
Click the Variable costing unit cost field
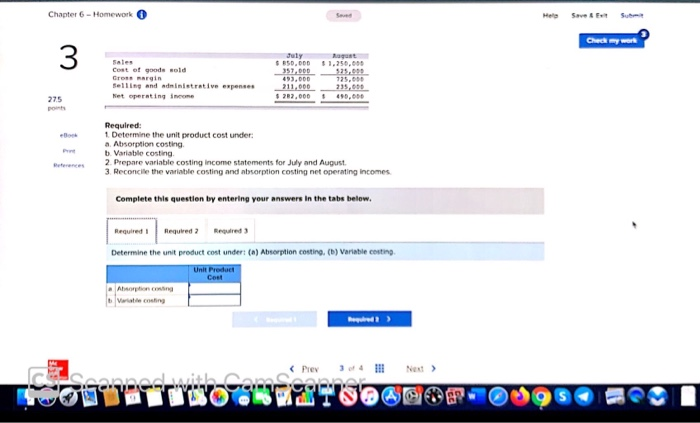[x=215, y=300]
